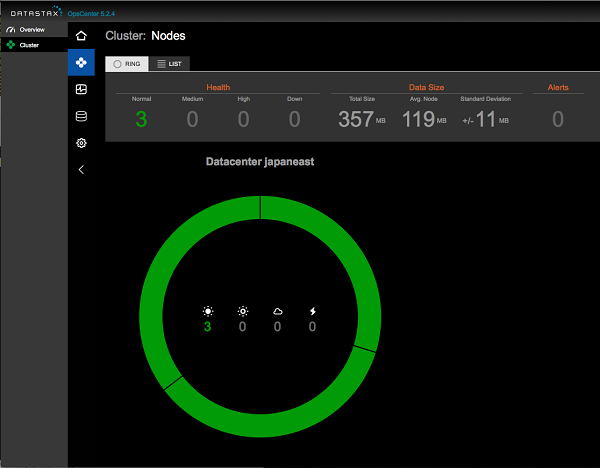Click the Alerts count value
This screenshot has width=600, height=468.
(557, 120)
